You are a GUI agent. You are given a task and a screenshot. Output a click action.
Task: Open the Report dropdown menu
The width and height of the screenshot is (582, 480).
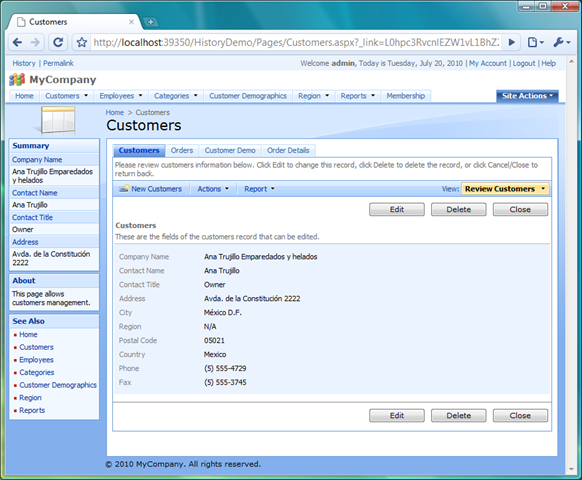coord(259,189)
